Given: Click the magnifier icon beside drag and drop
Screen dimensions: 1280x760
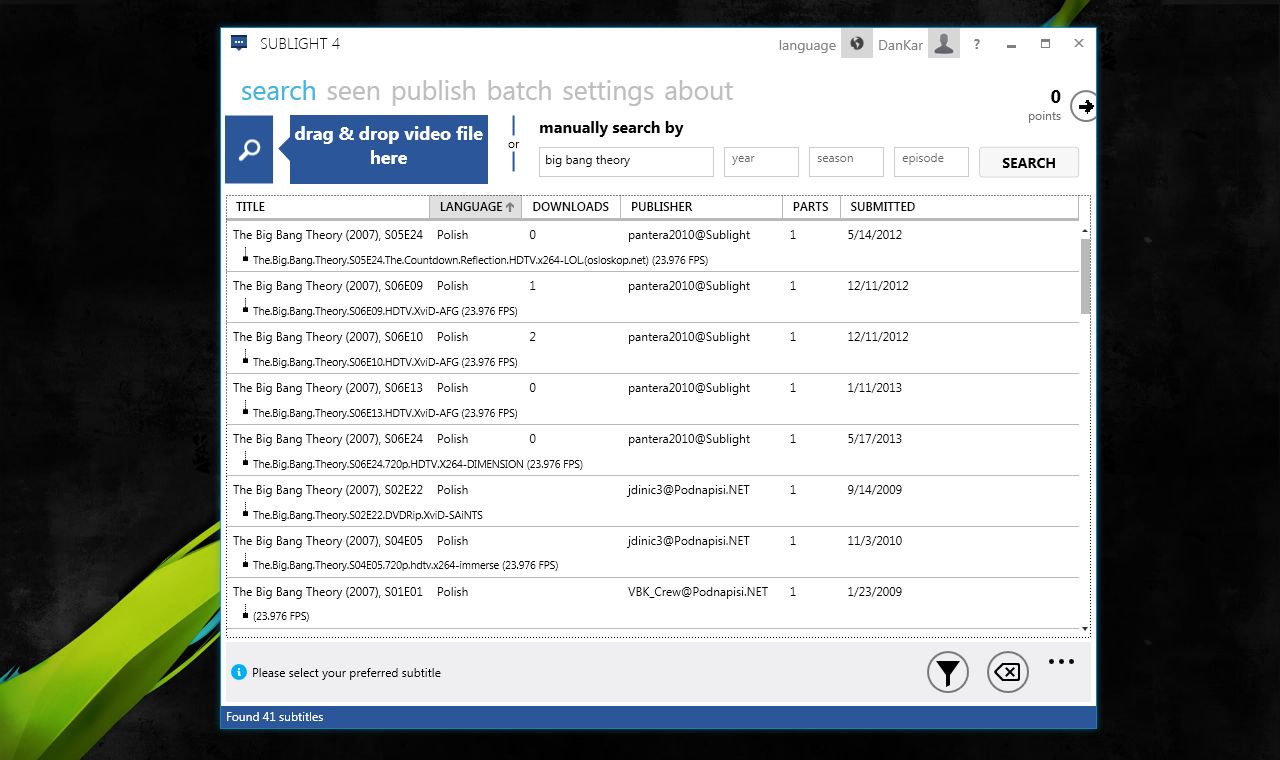Looking at the screenshot, I should (x=248, y=148).
